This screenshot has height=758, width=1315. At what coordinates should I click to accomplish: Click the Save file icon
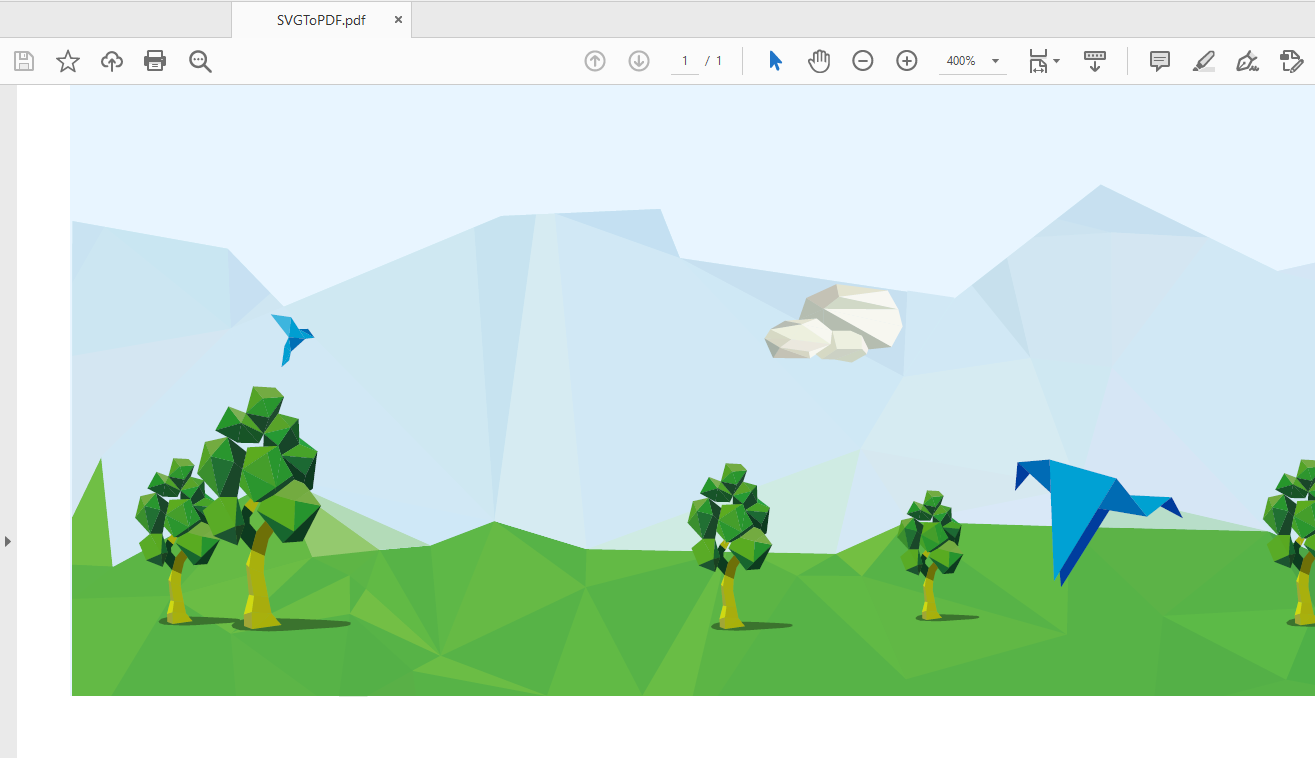click(24, 61)
